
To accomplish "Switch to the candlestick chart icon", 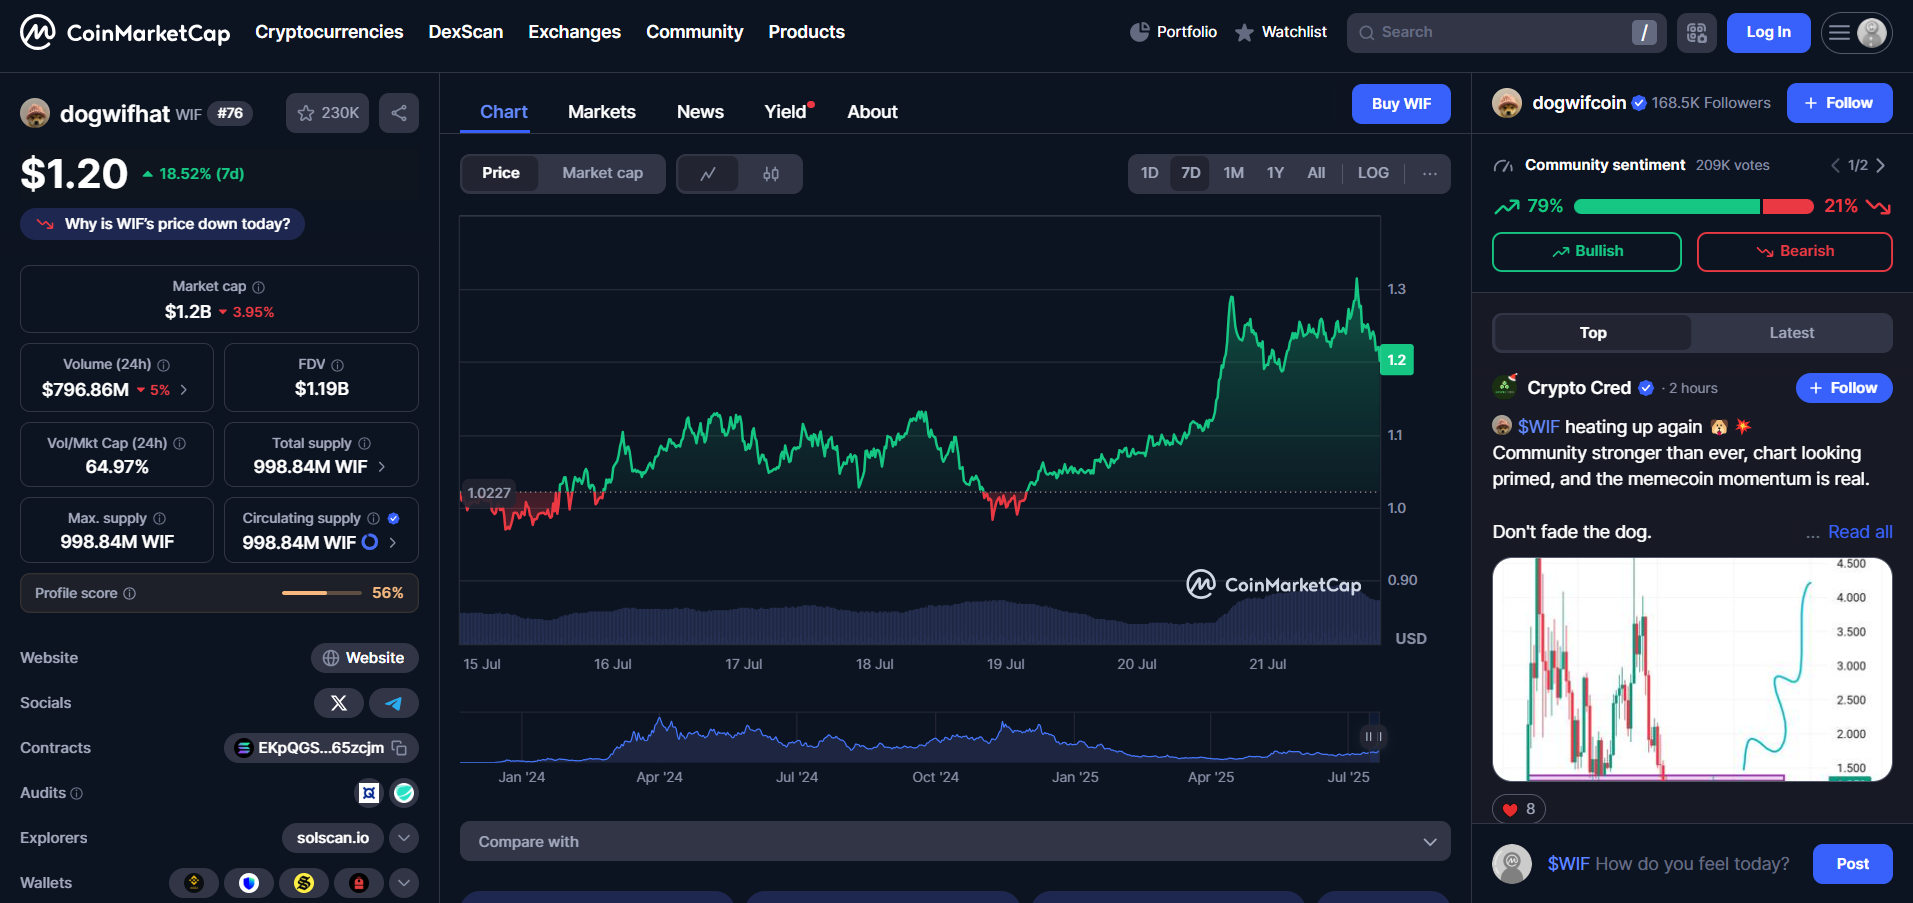I will point(771,174).
